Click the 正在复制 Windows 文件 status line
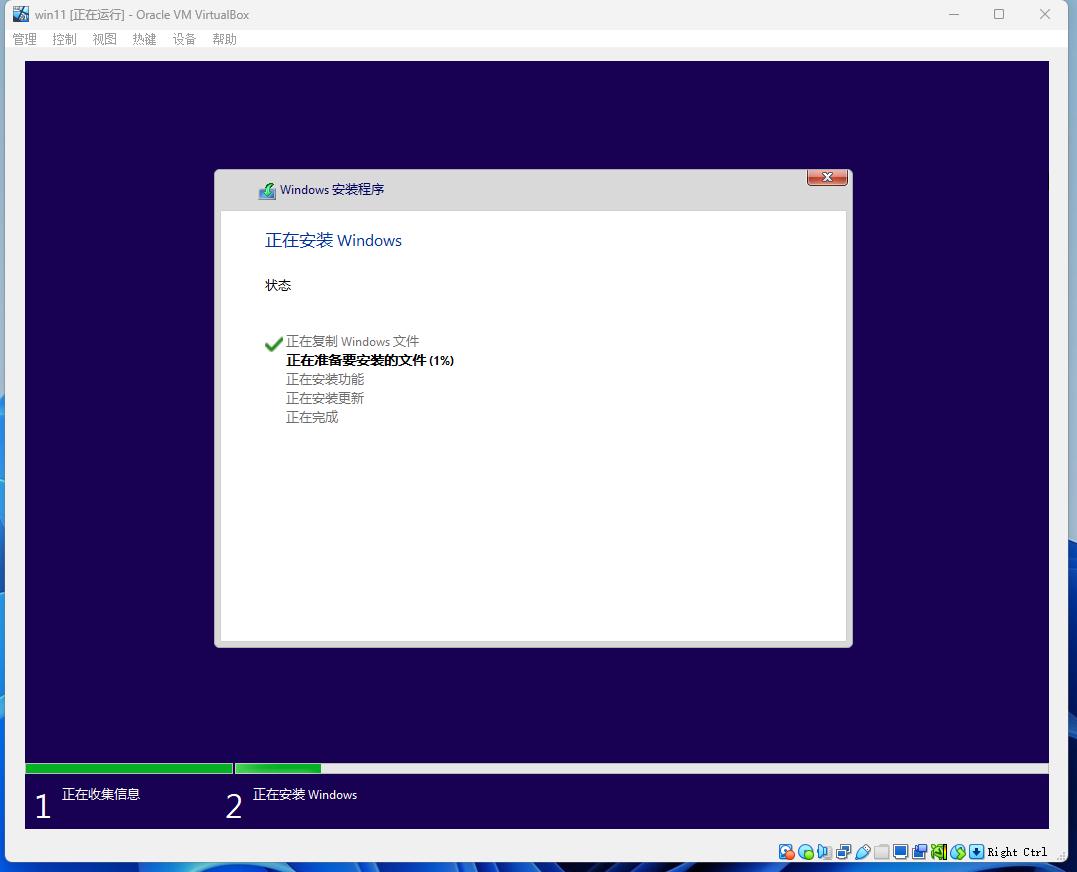This screenshot has height=872, width=1077. (352, 341)
